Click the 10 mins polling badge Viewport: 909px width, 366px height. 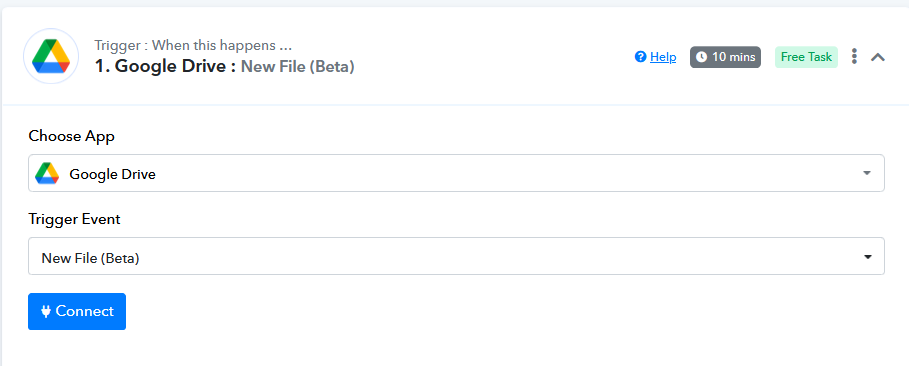click(x=725, y=57)
